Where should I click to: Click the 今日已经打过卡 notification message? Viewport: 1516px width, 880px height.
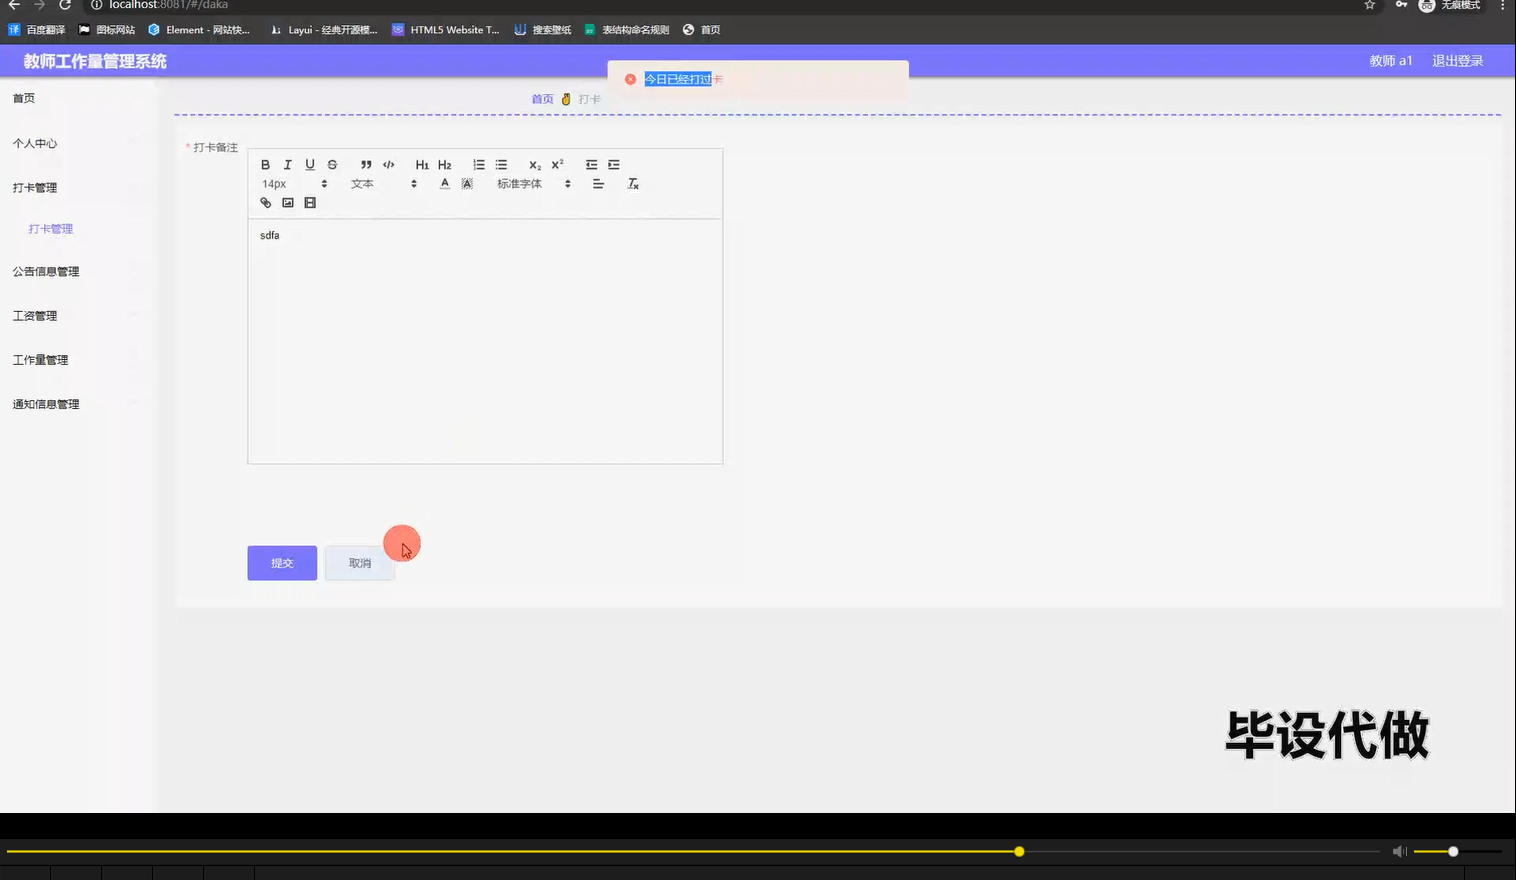coord(683,79)
